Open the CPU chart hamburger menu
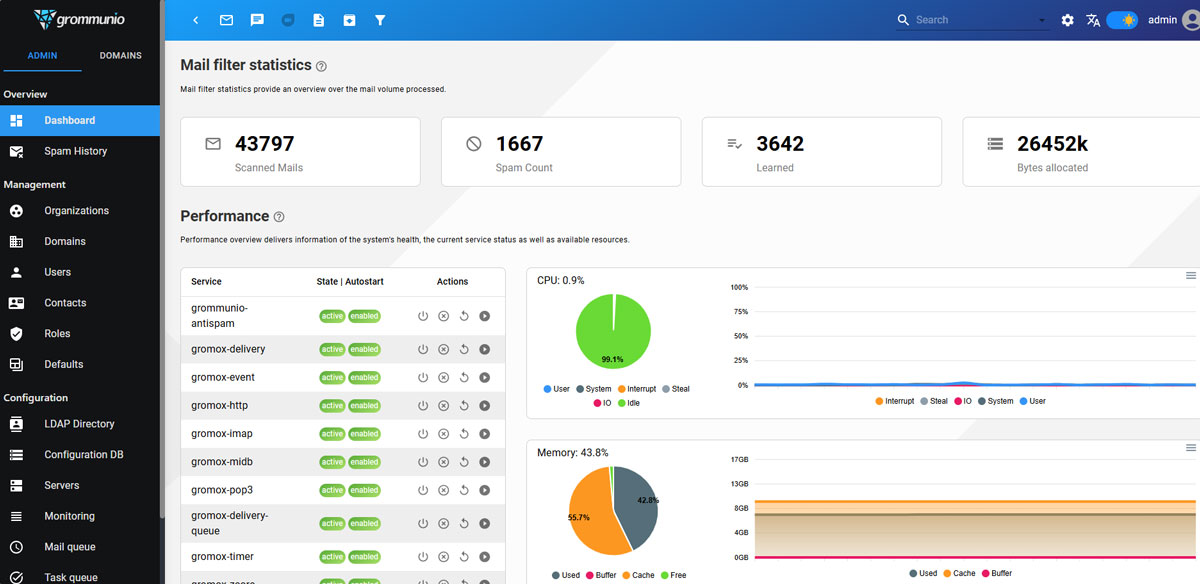This screenshot has height=584, width=1200. [1190, 273]
